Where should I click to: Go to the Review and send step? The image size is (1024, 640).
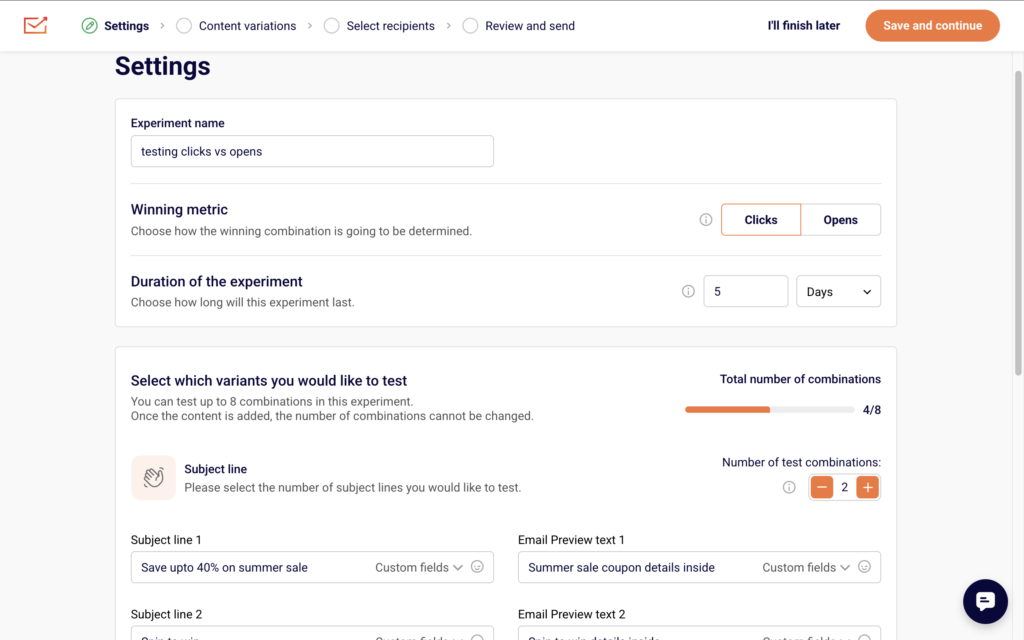(x=530, y=26)
